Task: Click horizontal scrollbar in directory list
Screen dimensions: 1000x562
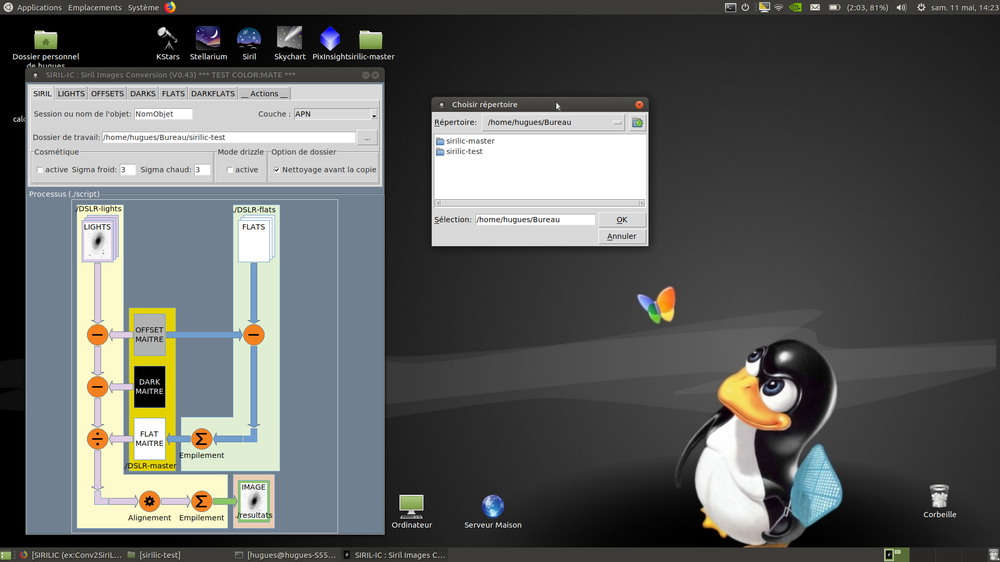Action: point(540,203)
